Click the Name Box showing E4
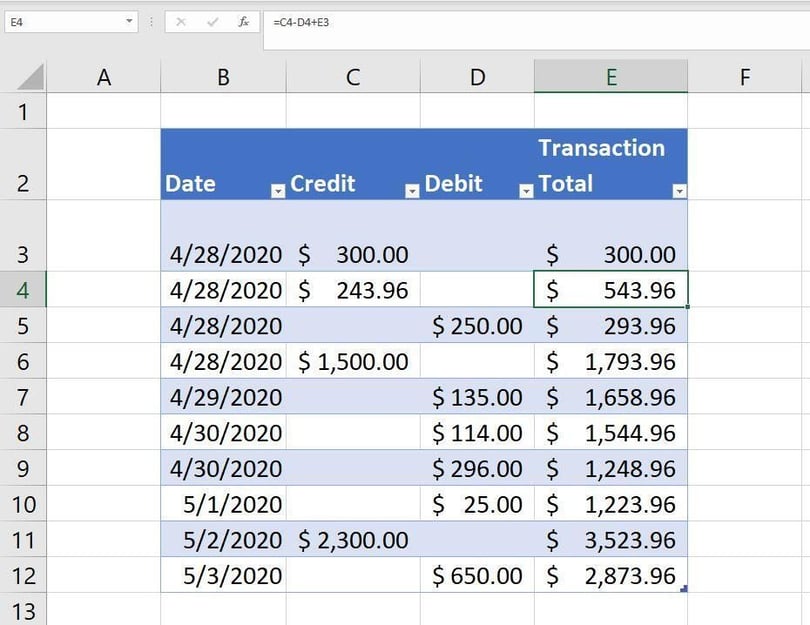The height and width of the screenshot is (625, 810). tap(60, 21)
